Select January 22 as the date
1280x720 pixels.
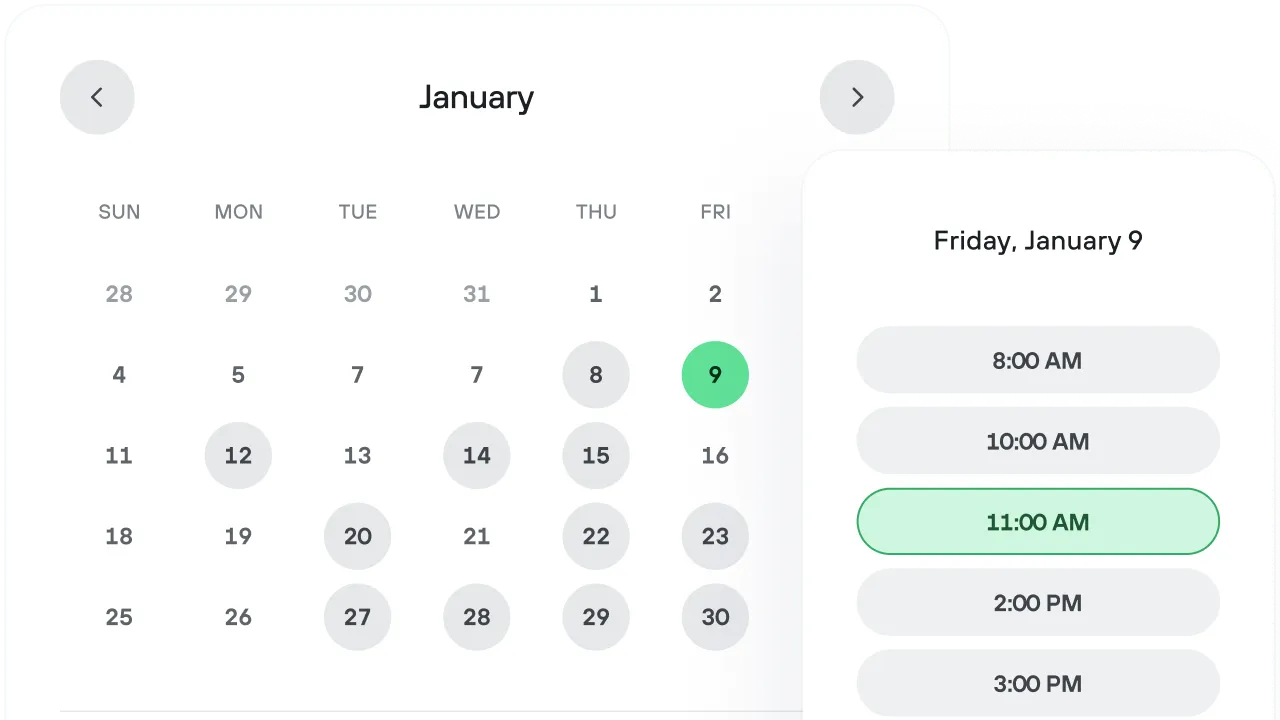pyautogui.click(x=596, y=537)
